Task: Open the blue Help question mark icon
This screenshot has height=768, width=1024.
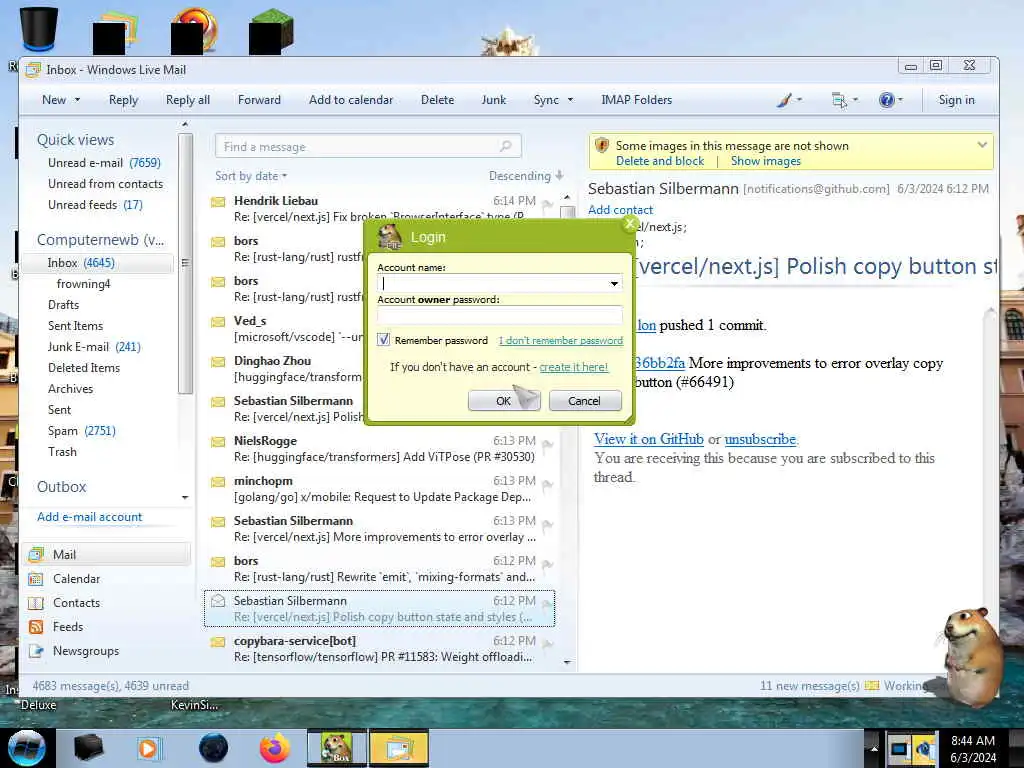Action: click(x=886, y=100)
